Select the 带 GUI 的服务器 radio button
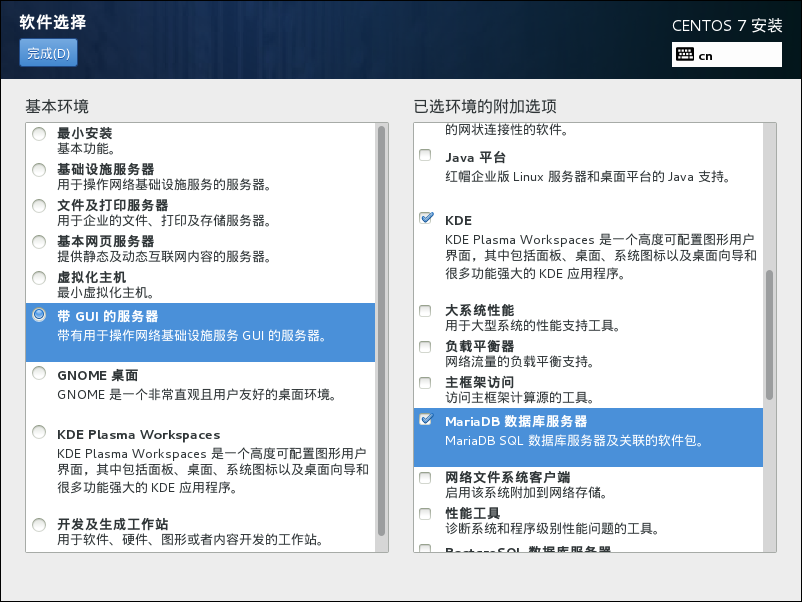Screen dimensions: 802x602 pyautogui.click(x=39, y=315)
